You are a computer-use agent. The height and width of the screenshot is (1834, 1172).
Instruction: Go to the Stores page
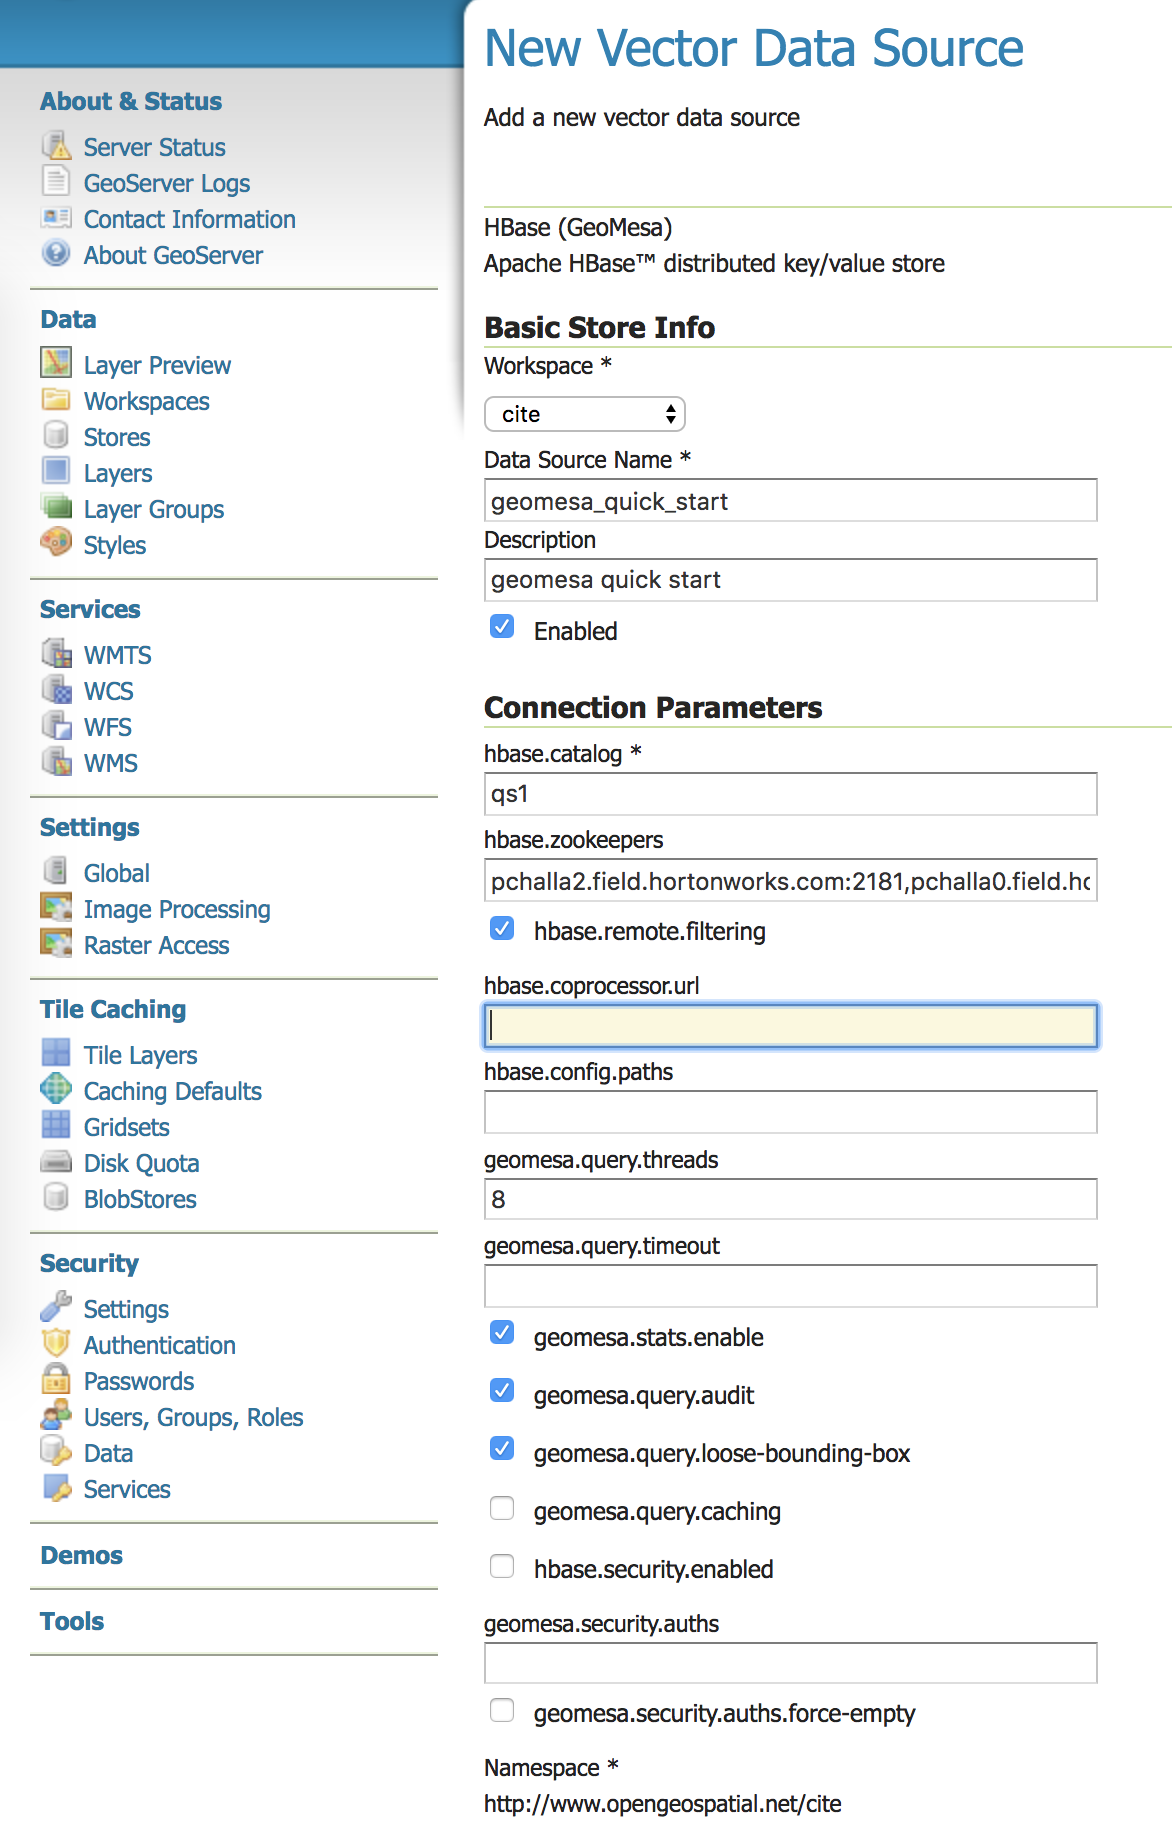pos(117,437)
